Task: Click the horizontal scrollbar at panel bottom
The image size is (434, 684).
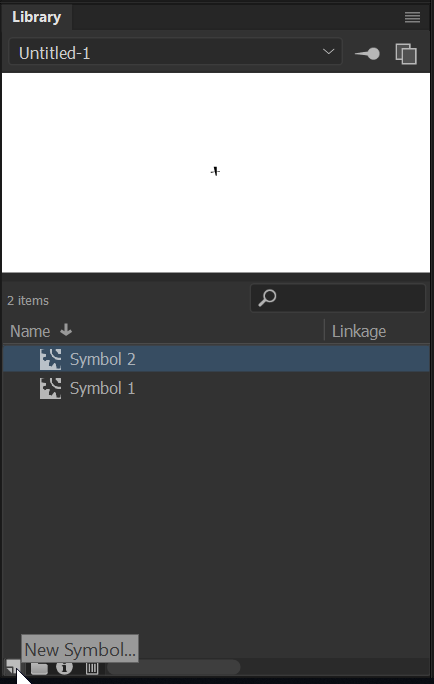Action: (x=174, y=667)
